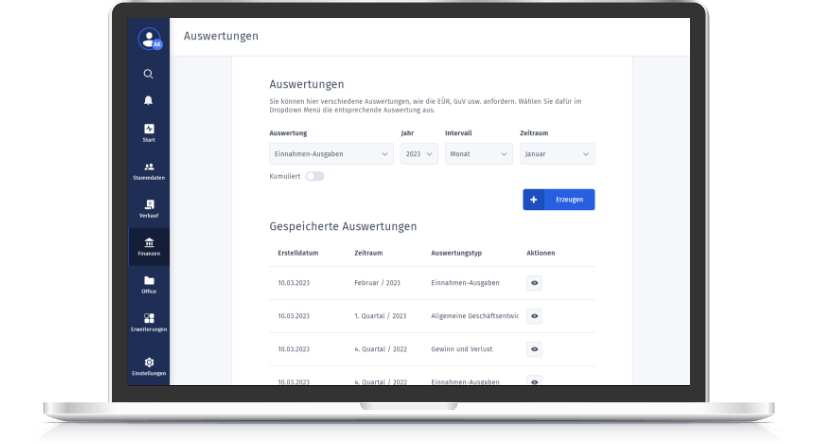The image size is (818, 444).
Task: Open the user profile avatar
Action: pos(149,39)
